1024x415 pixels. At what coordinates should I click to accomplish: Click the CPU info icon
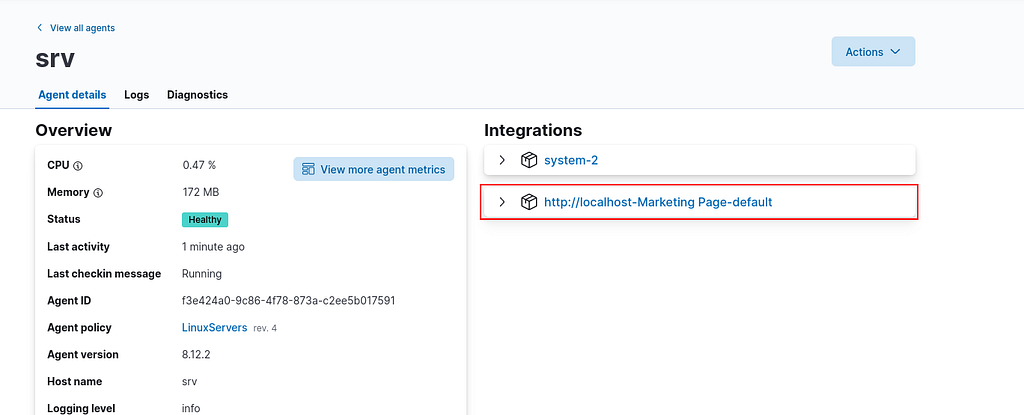tap(78, 166)
